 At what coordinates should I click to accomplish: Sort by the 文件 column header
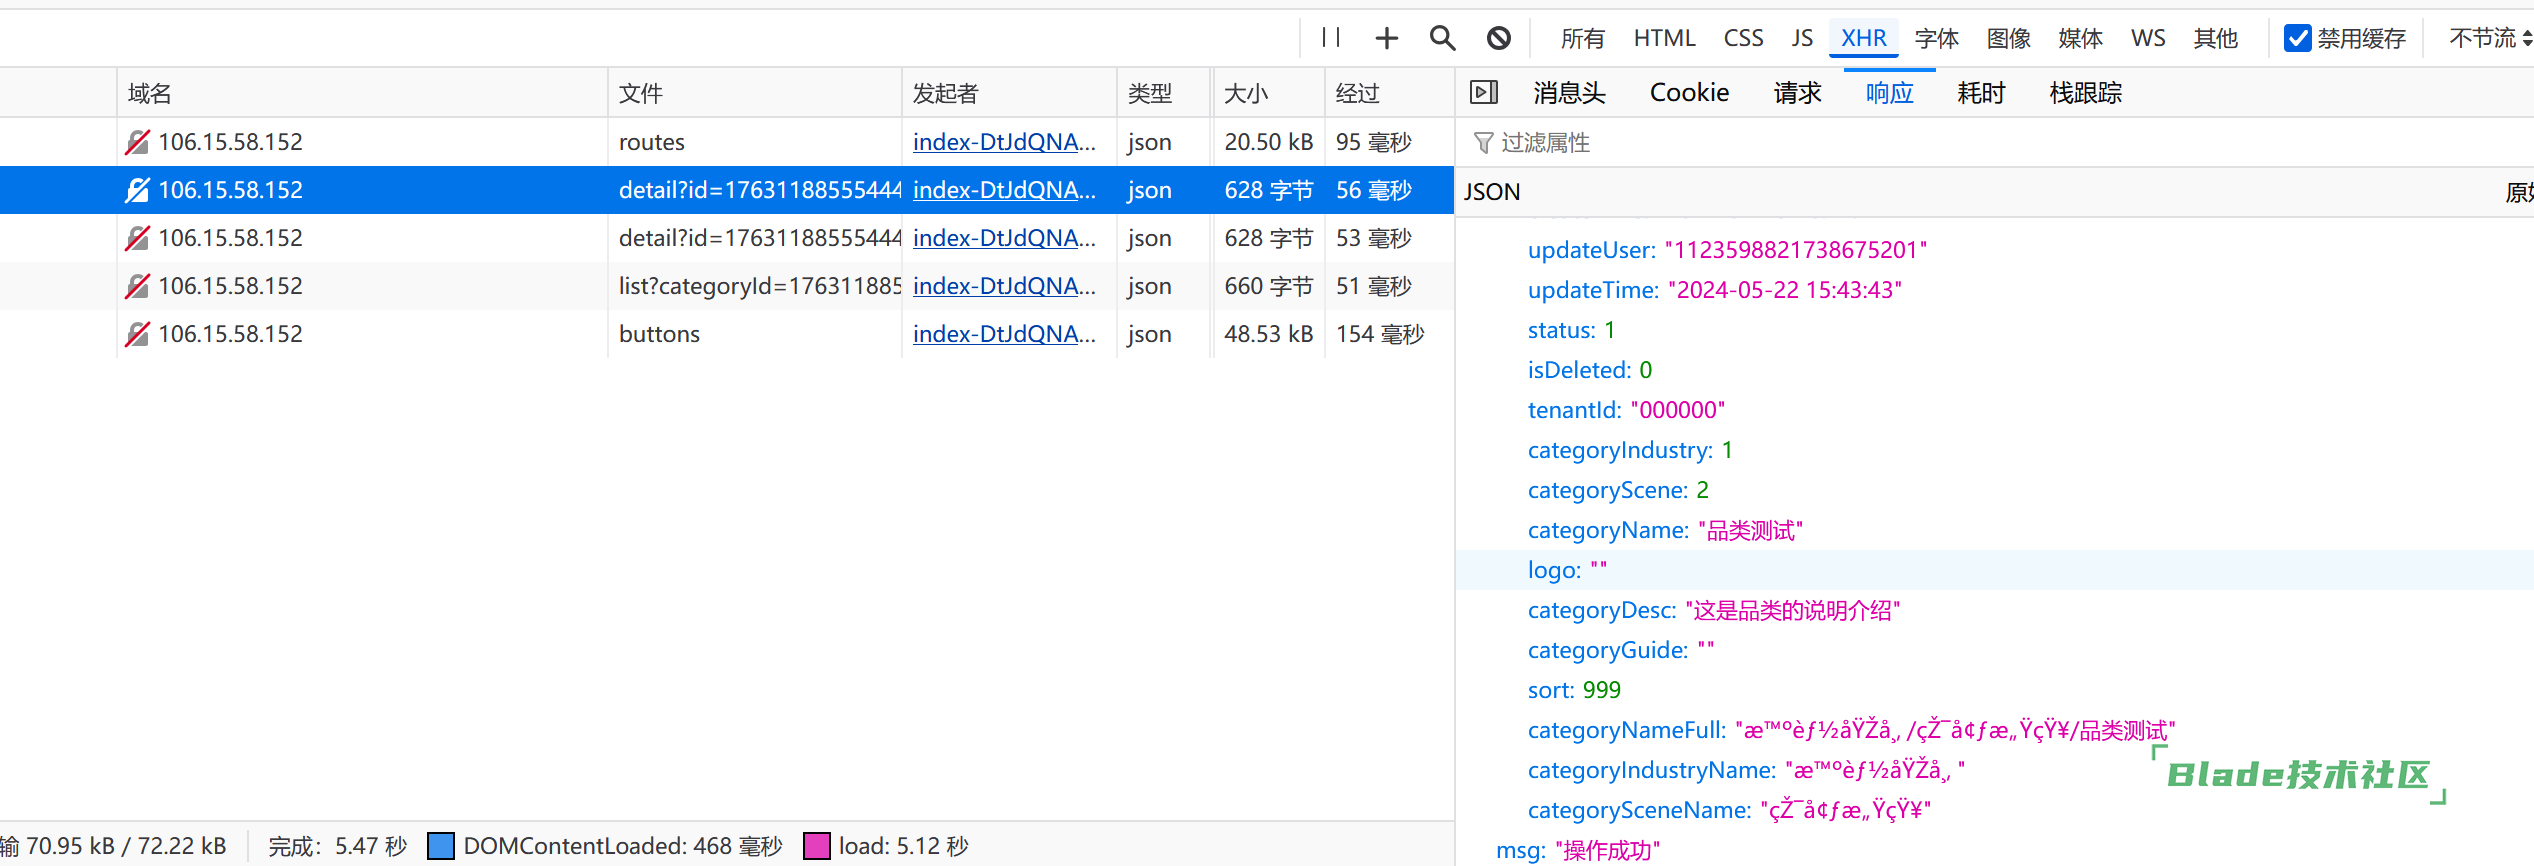coord(755,93)
